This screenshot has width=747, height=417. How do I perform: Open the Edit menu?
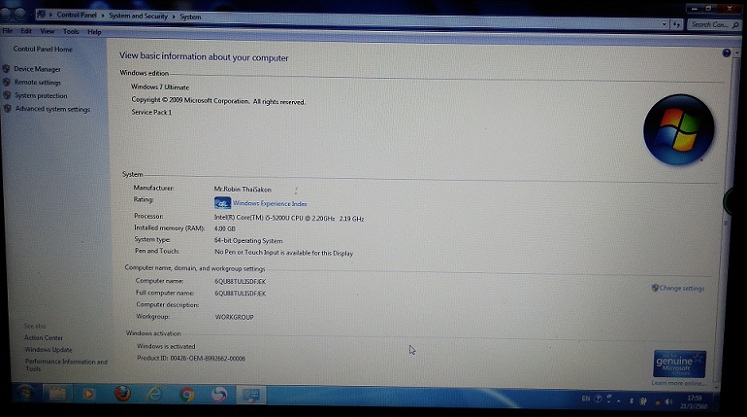point(26,31)
